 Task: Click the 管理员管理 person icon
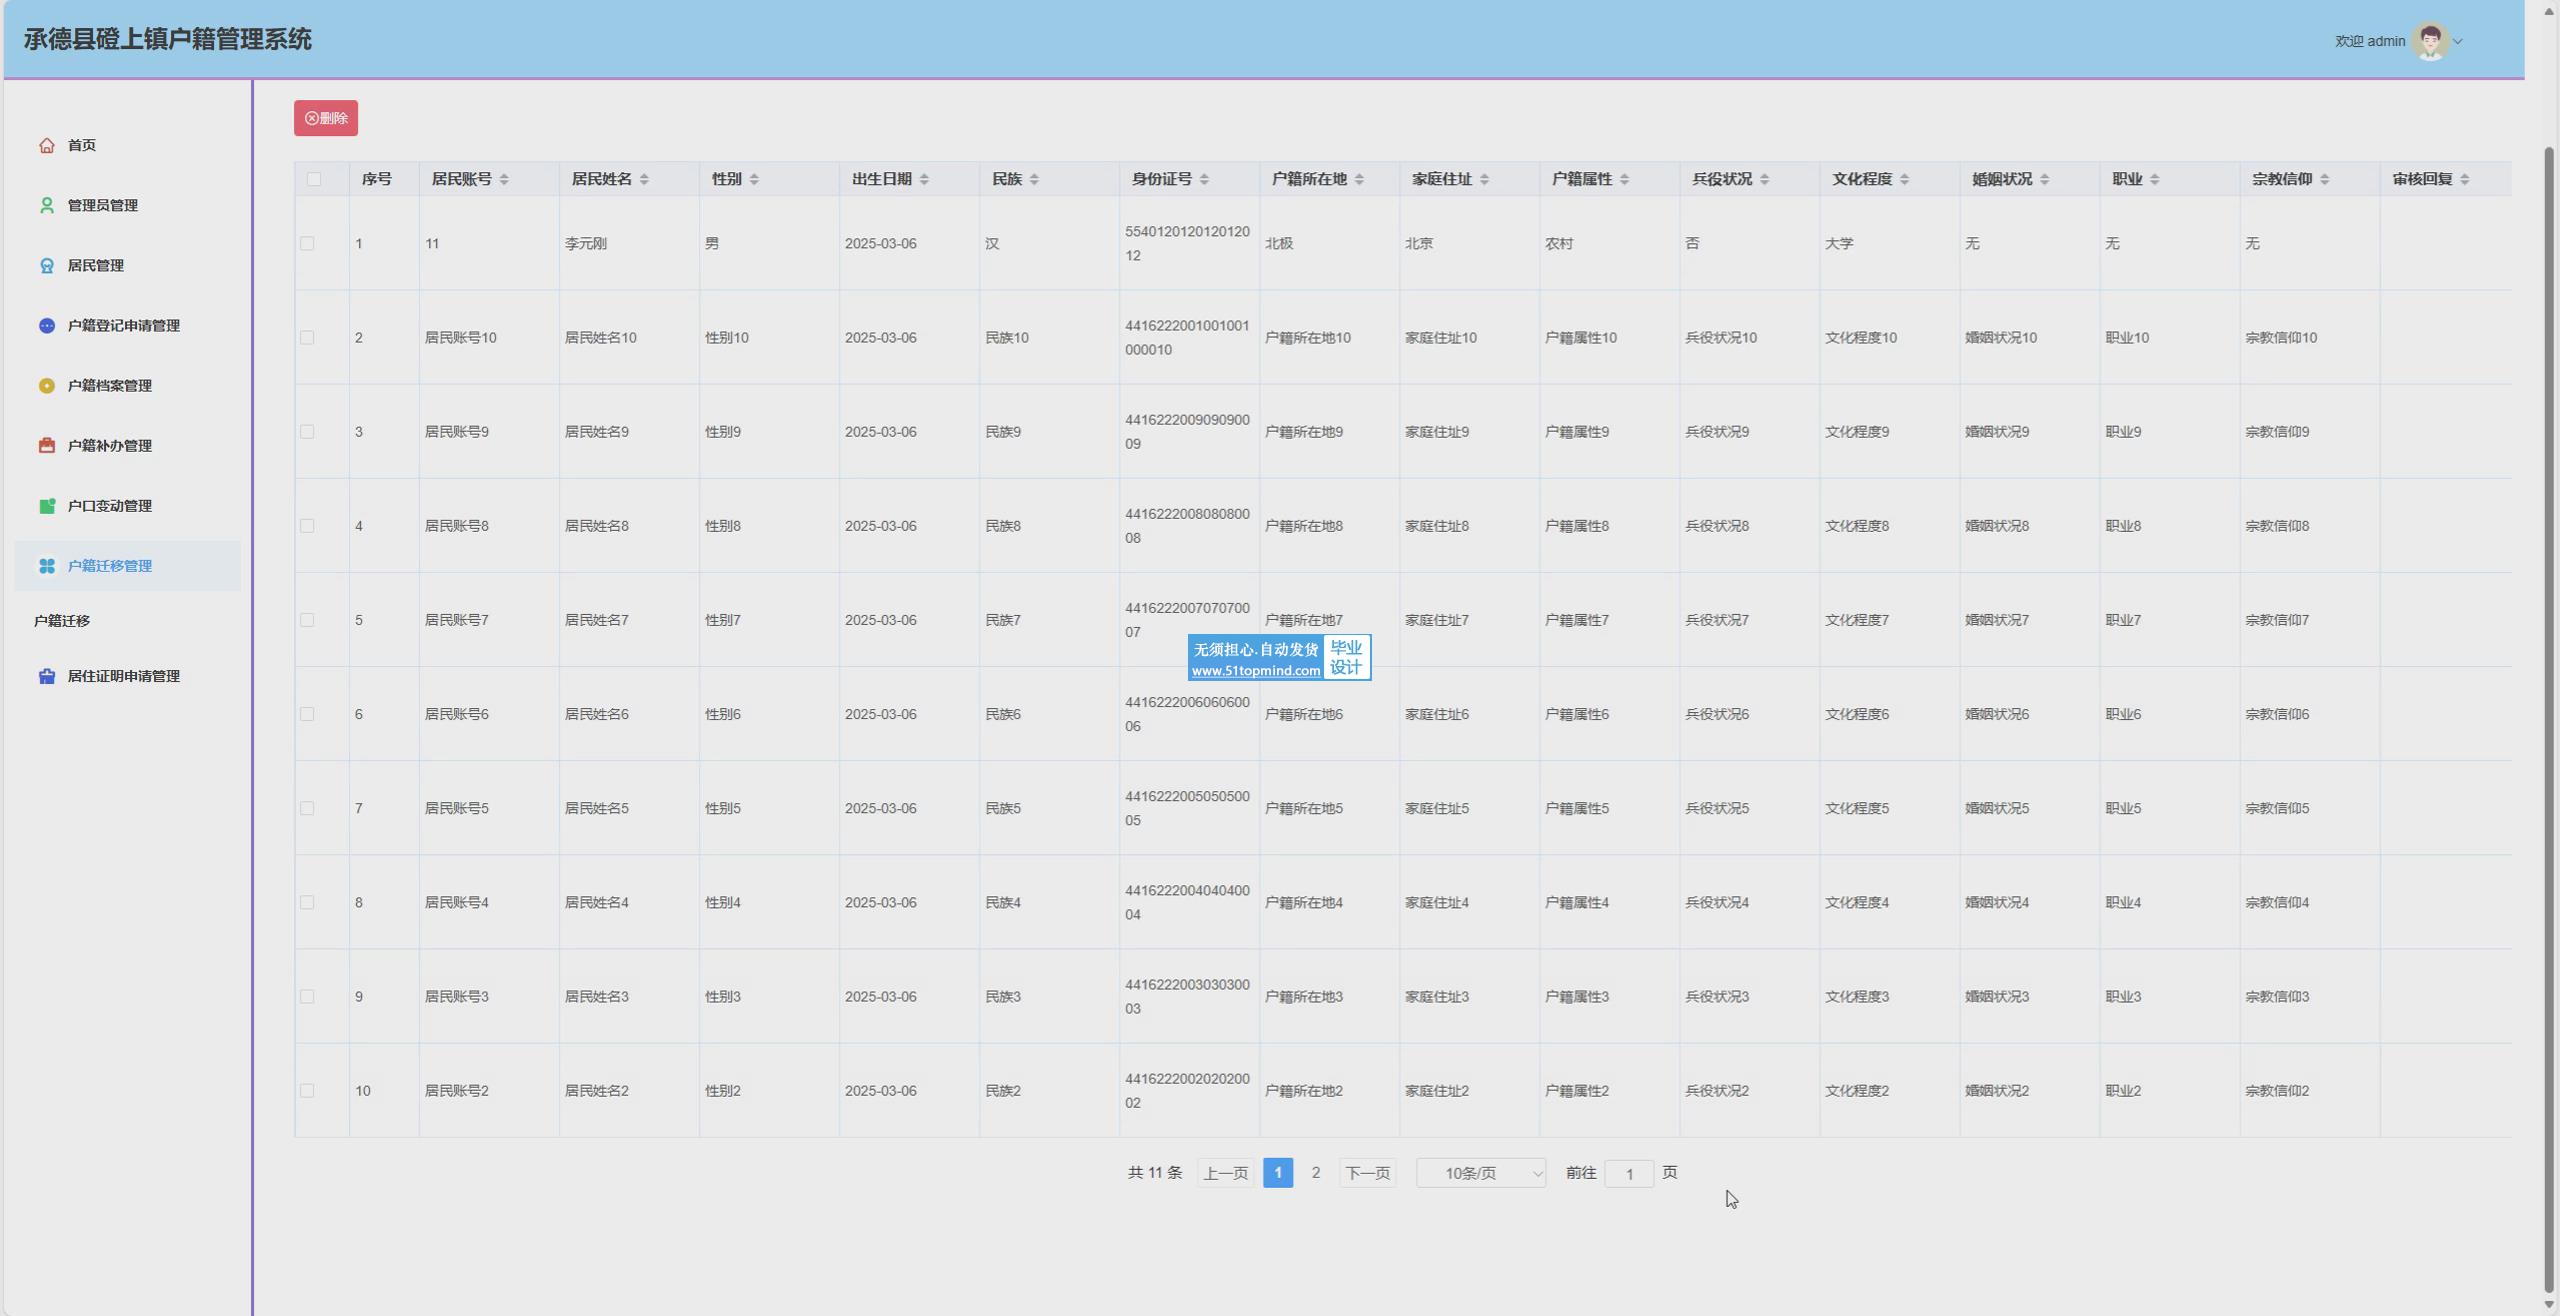46,205
